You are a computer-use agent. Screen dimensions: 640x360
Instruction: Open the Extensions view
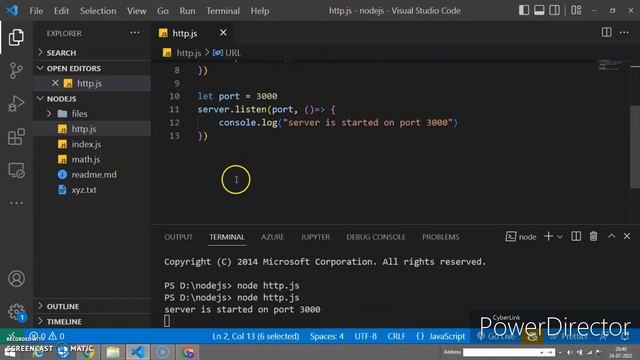pos(16,137)
